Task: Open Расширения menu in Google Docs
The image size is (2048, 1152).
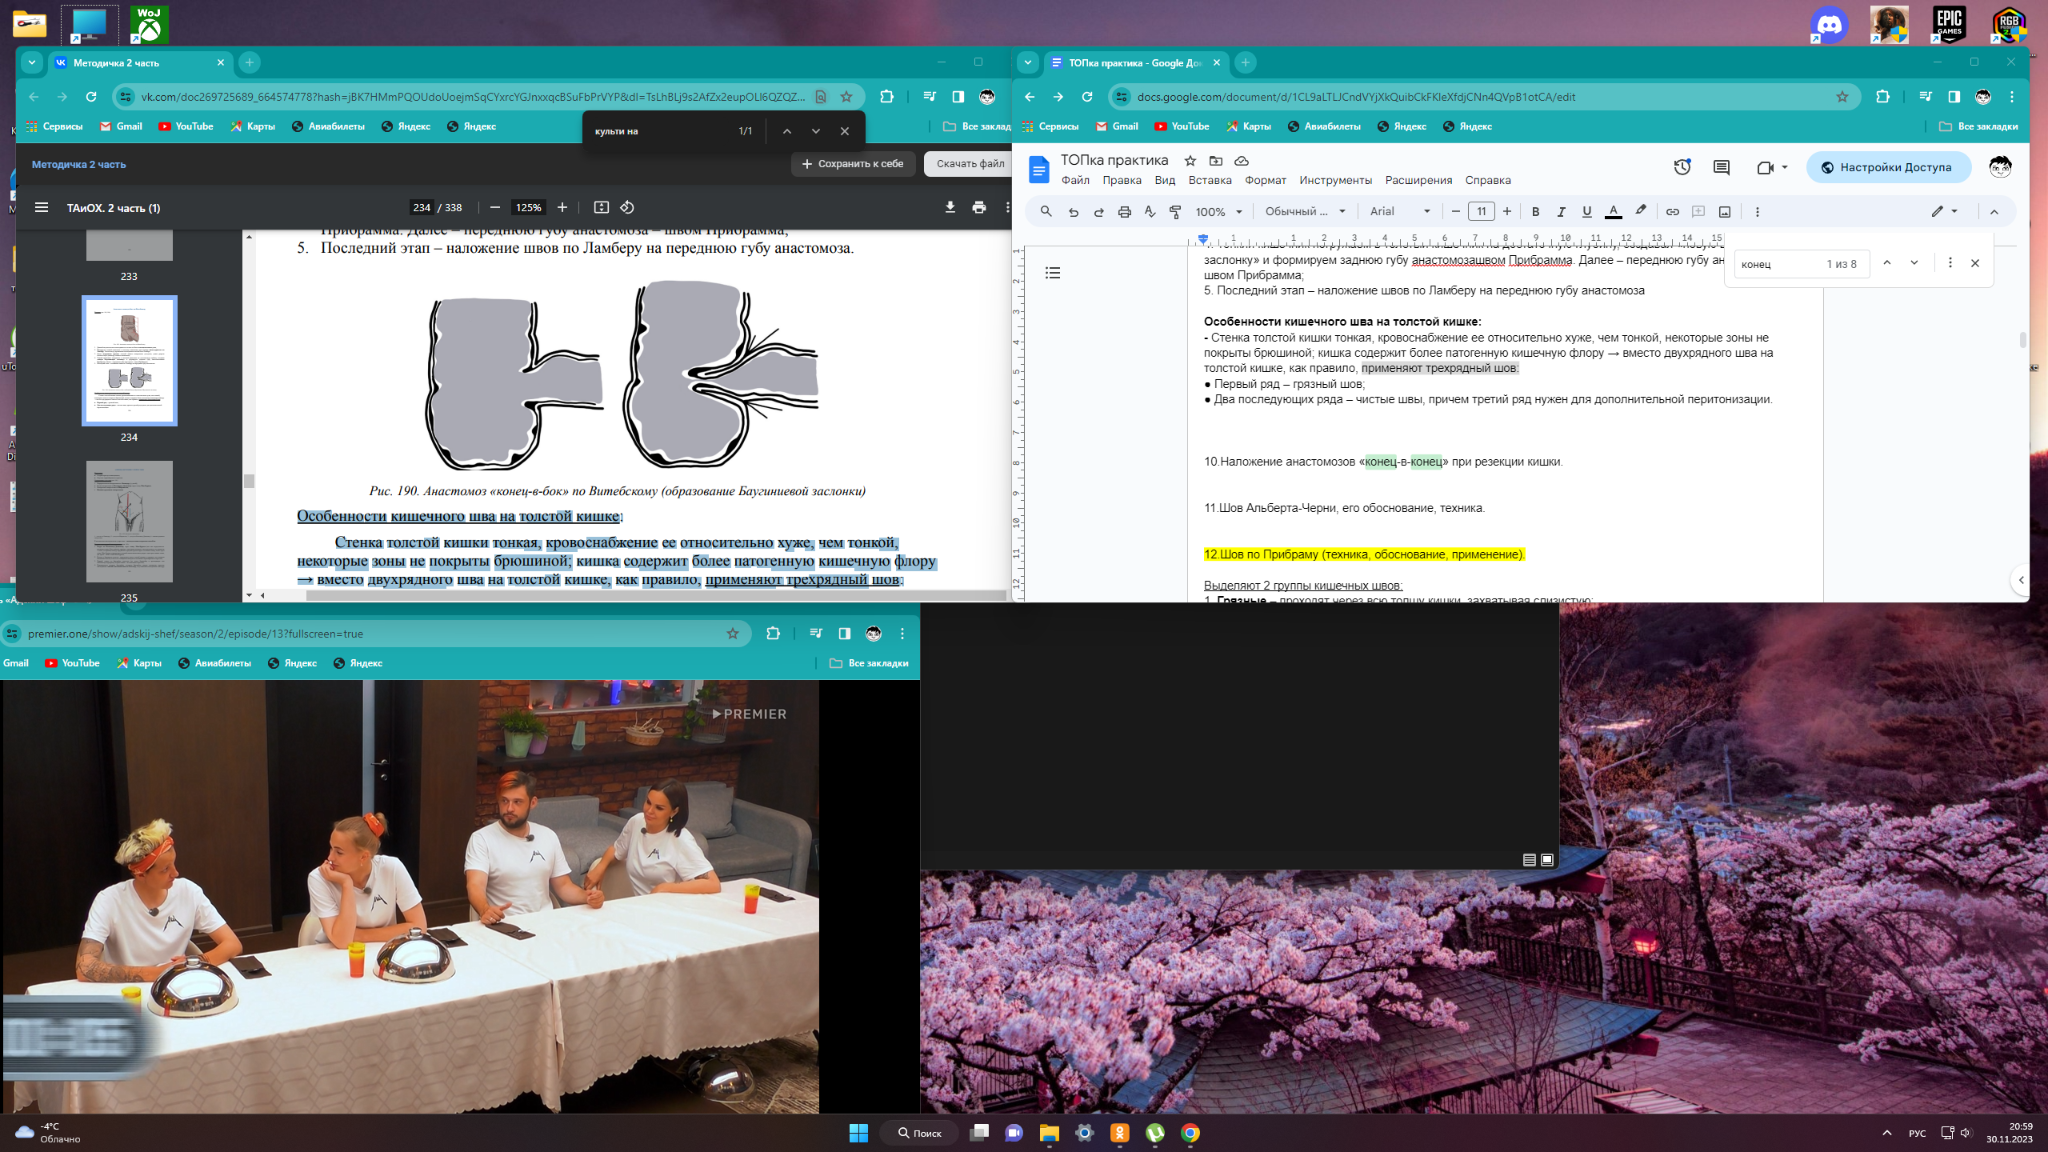Action: coord(1418,180)
